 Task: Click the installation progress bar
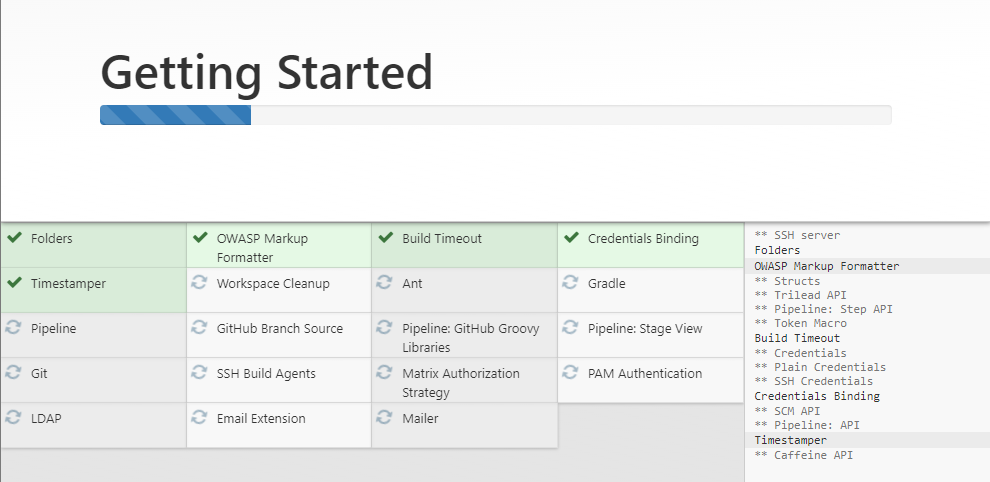point(495,115)
